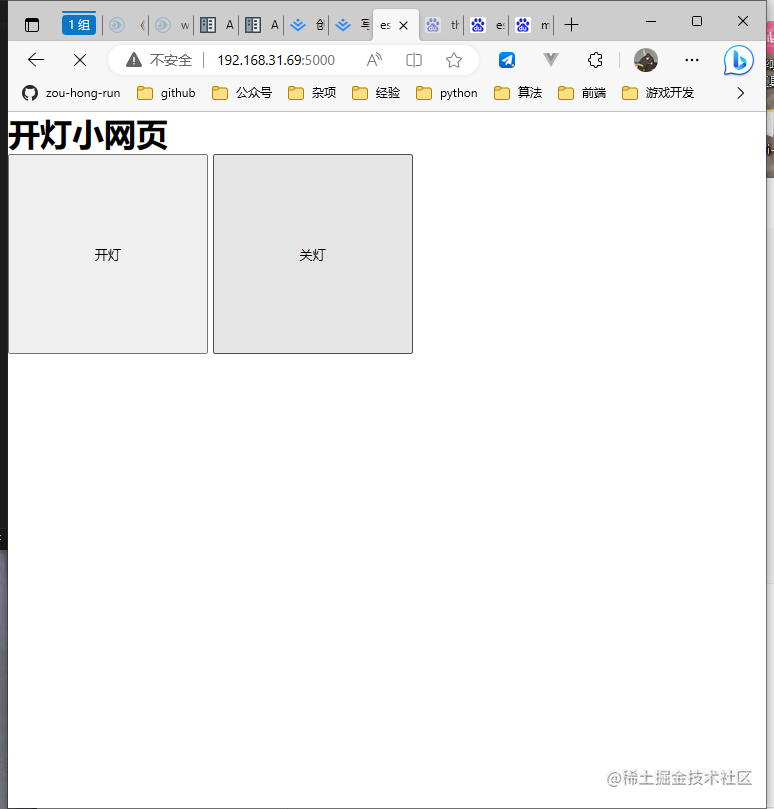Viewport: 774px width, 809px height.
Task: Open Read aloud from the address bar
Action: click(374, 60)
